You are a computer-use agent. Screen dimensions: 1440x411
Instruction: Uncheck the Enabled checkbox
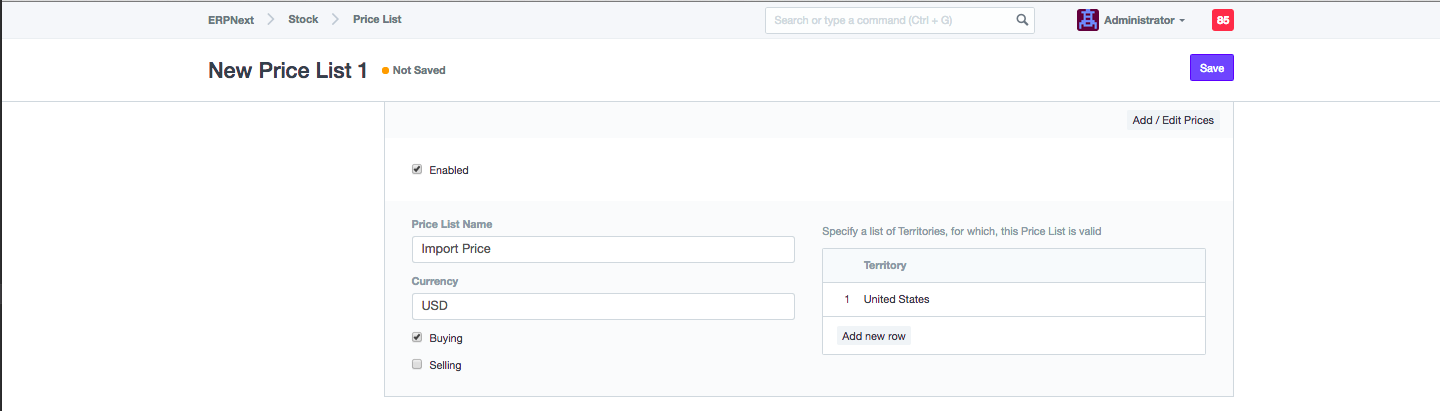(417, 169)
